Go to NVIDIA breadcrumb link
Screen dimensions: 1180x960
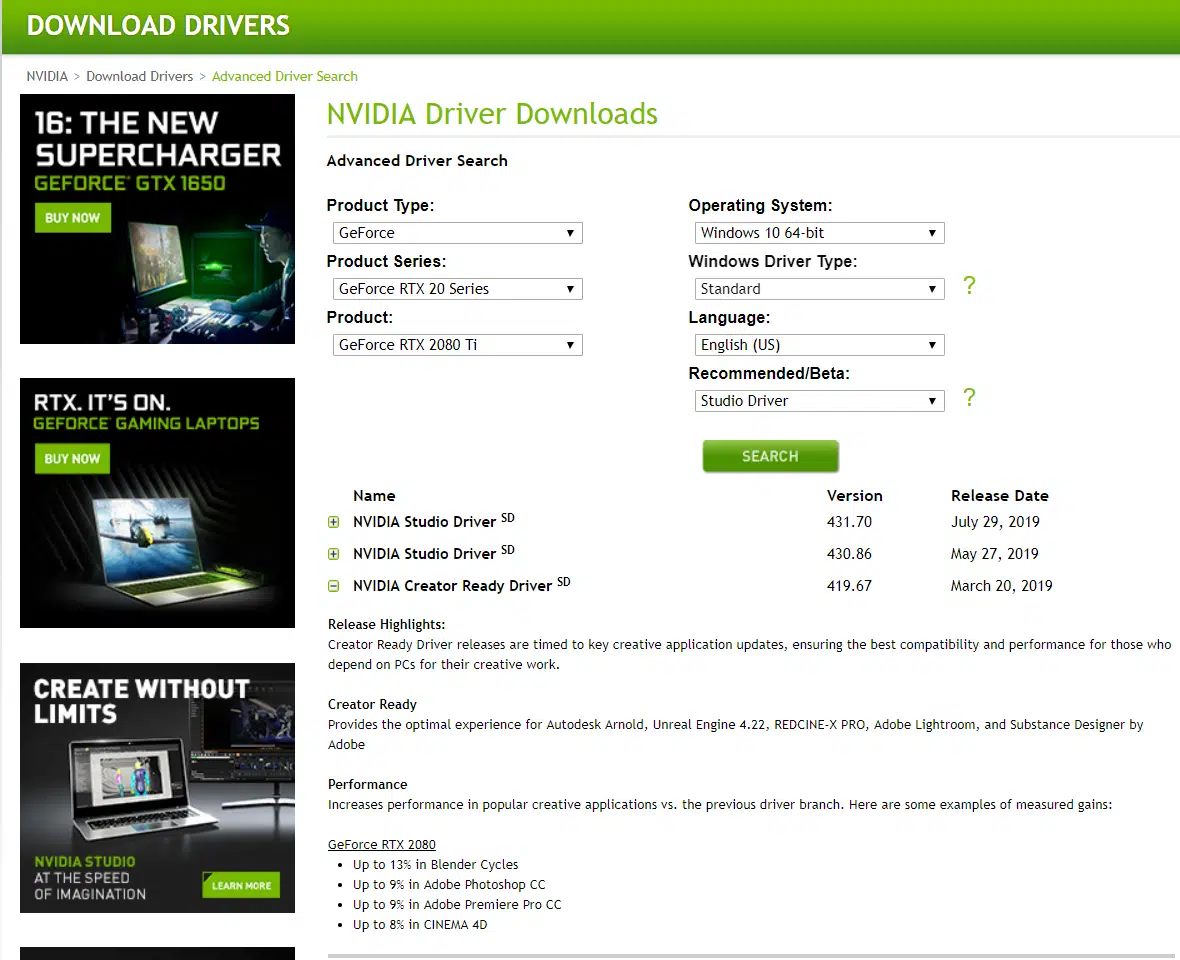click(47, 76)
